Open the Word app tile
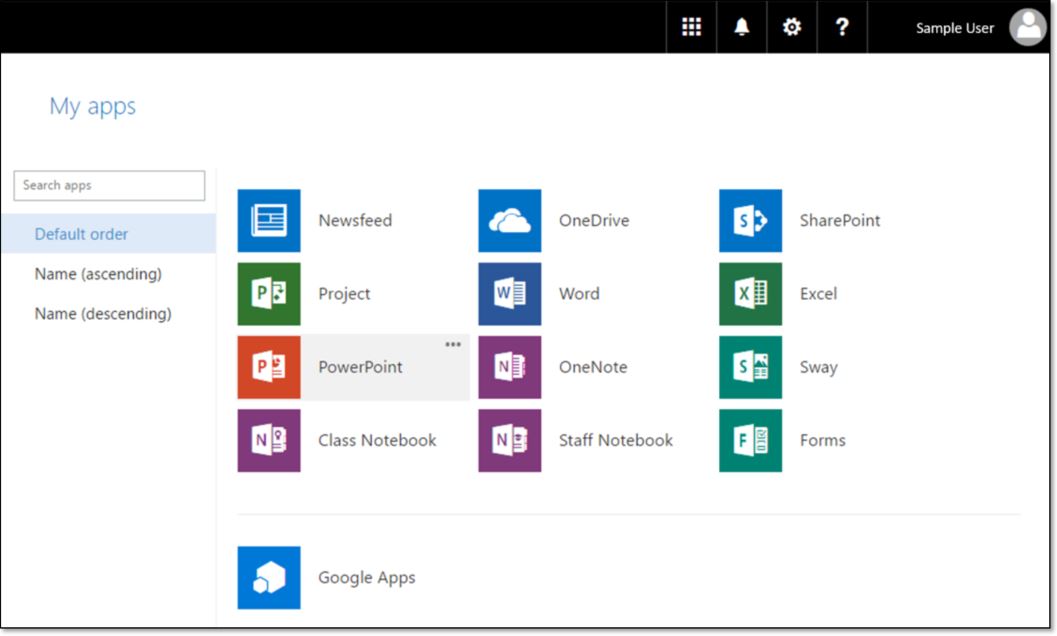The height and width of the screenshot is (636, 1057). (x=510, y=294)
